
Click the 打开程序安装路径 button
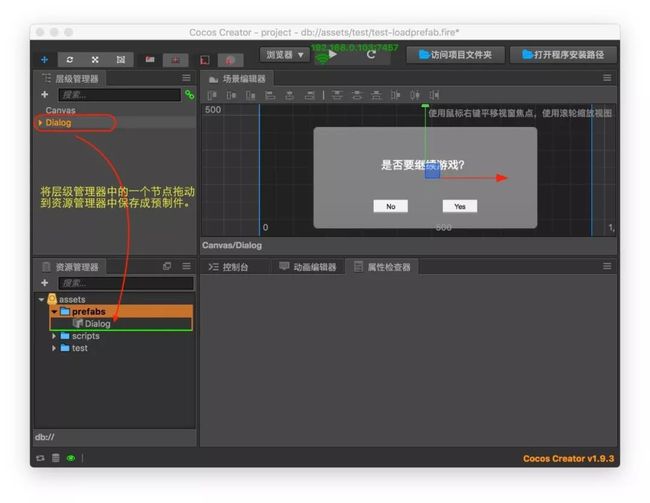click(x=563, y=55)
